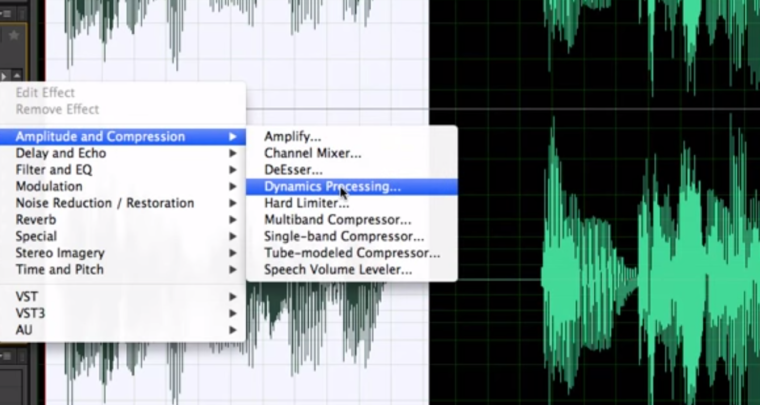760x405 pixels.
Task: Expand the Delay and Echo submenu
Action: [x=60, y=153]
